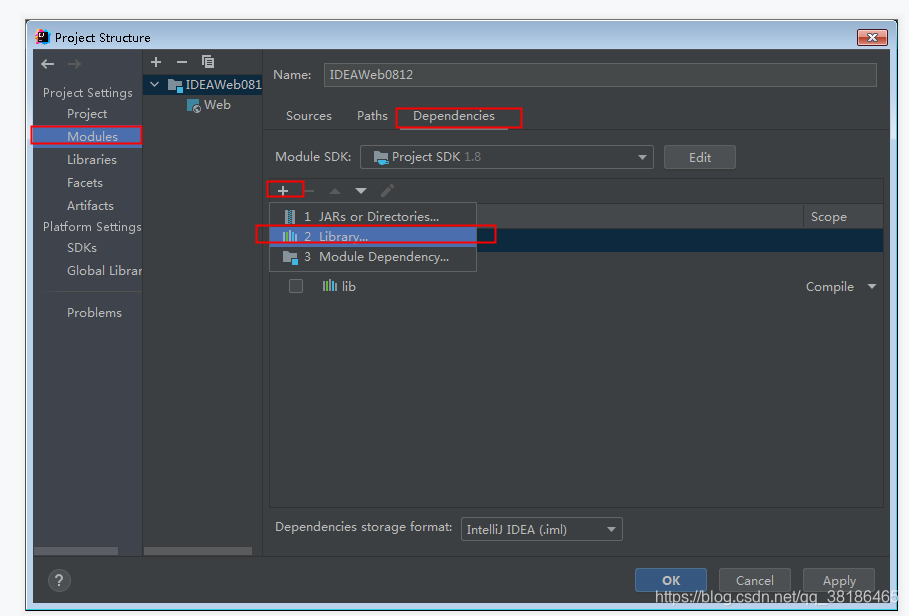Open help with the question mark icon
The image size is (909, 616).
[x=59, y=580]
